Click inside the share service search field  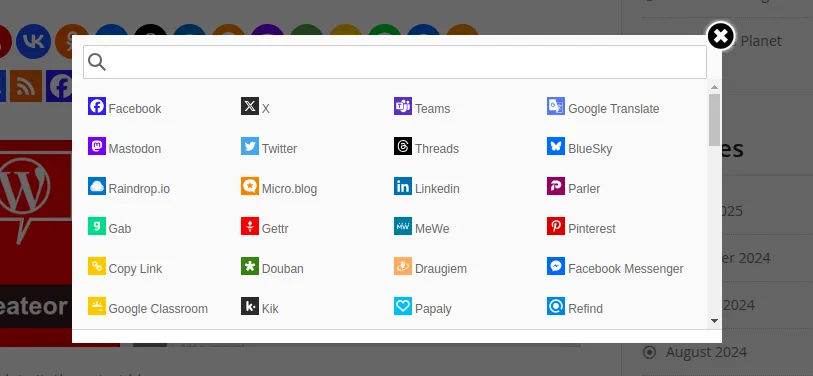pyautogui.click(x=395, y=62)
